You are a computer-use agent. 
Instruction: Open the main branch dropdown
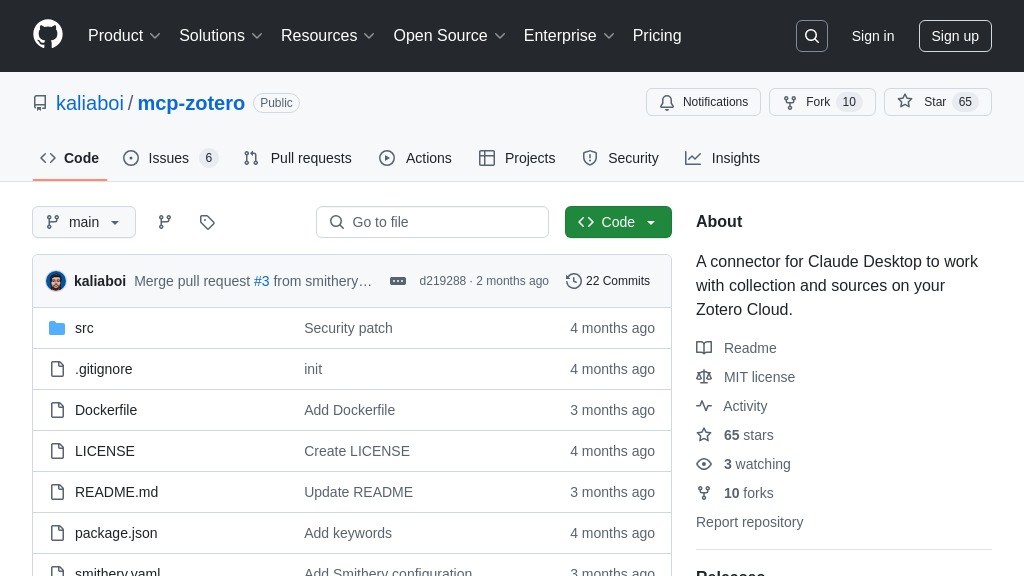[84, 222]
